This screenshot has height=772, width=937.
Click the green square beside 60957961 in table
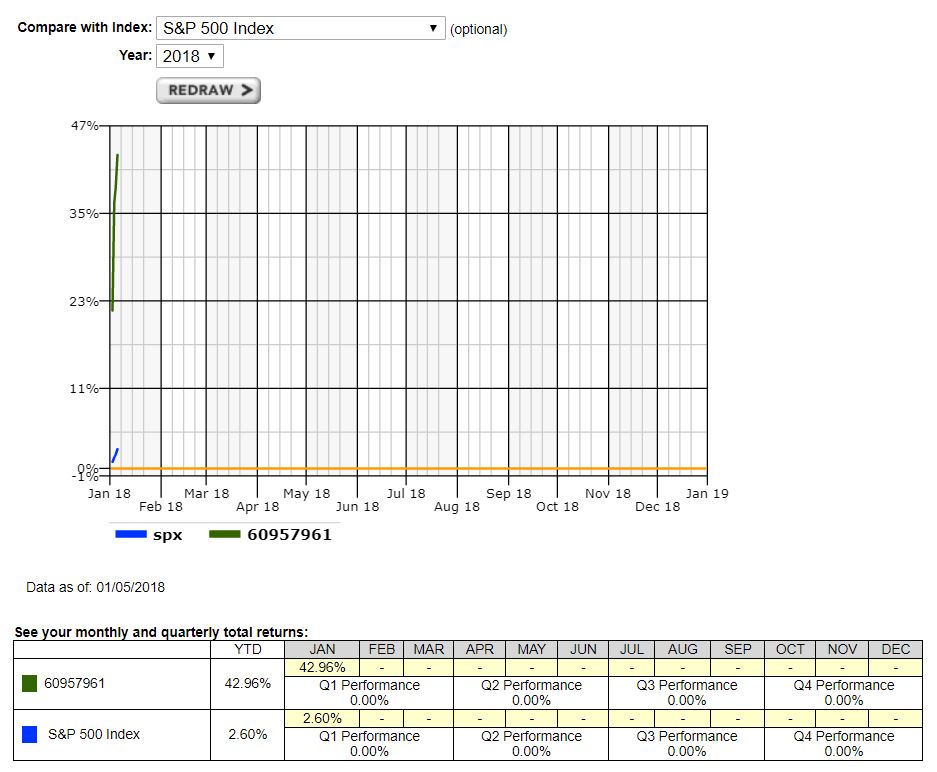[29, 683]
